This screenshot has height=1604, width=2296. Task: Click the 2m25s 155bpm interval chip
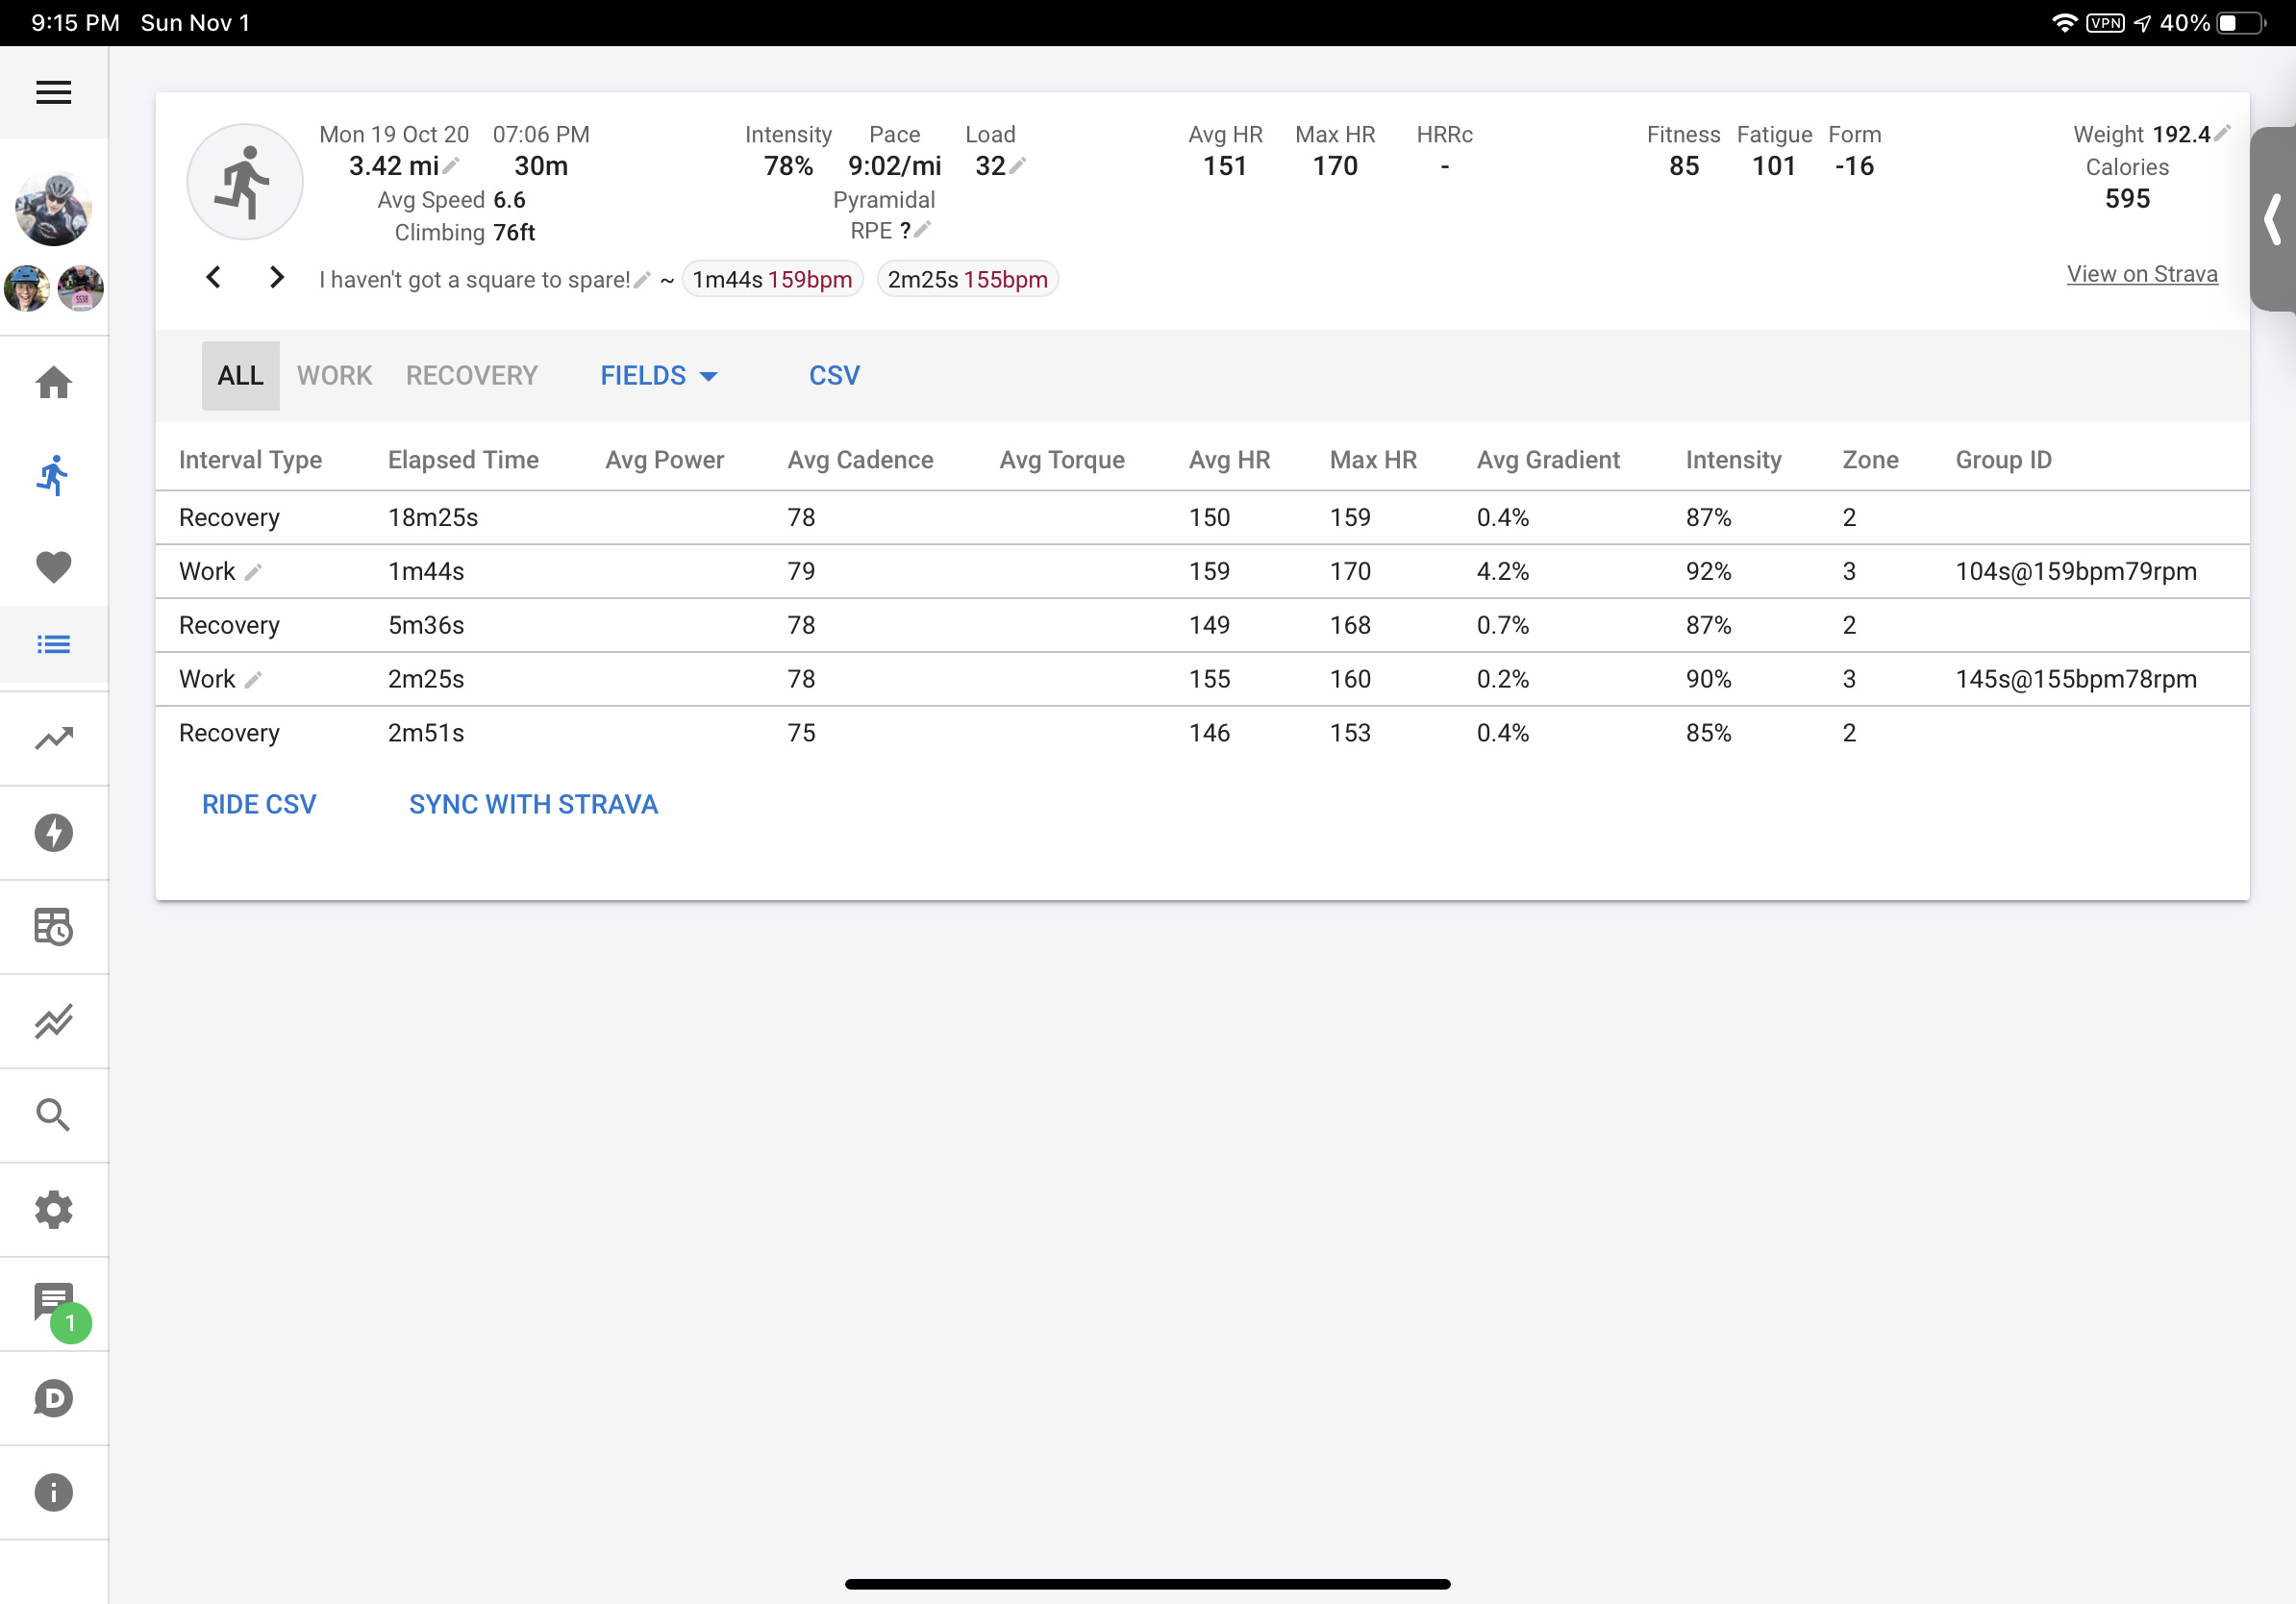967,279
